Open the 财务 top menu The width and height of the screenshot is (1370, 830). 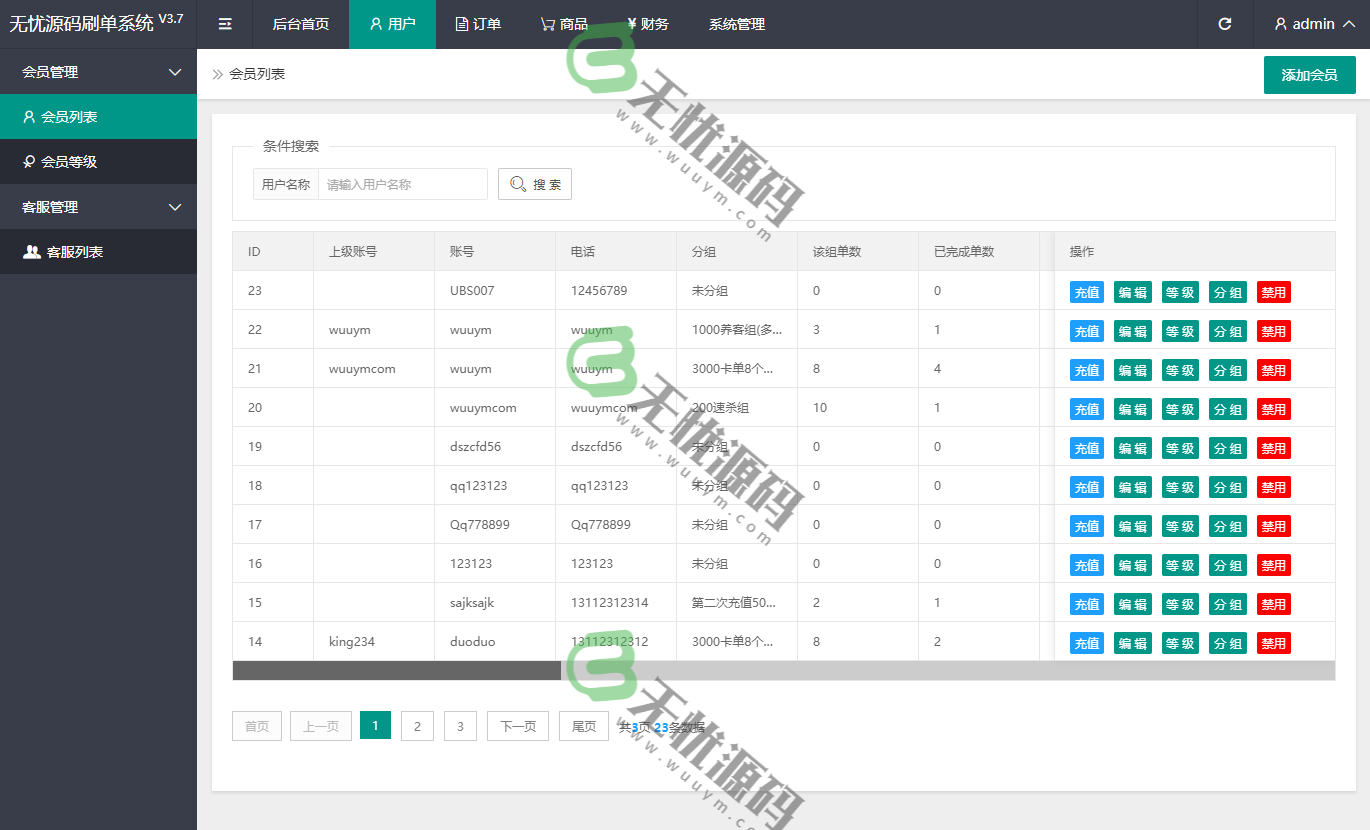(648, 24)
